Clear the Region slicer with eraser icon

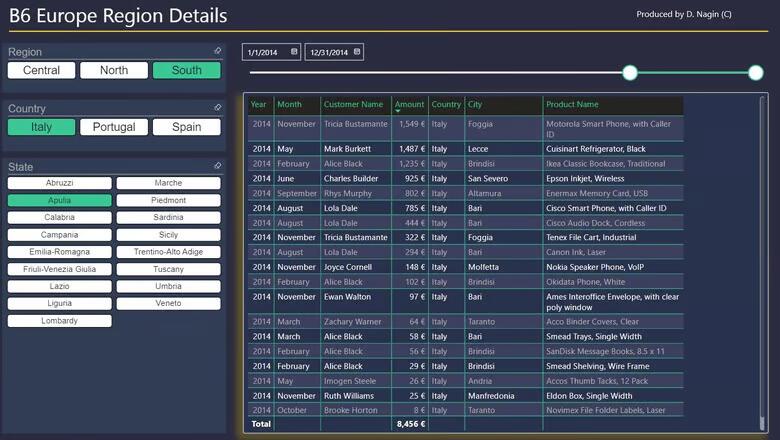pos(218,51)
